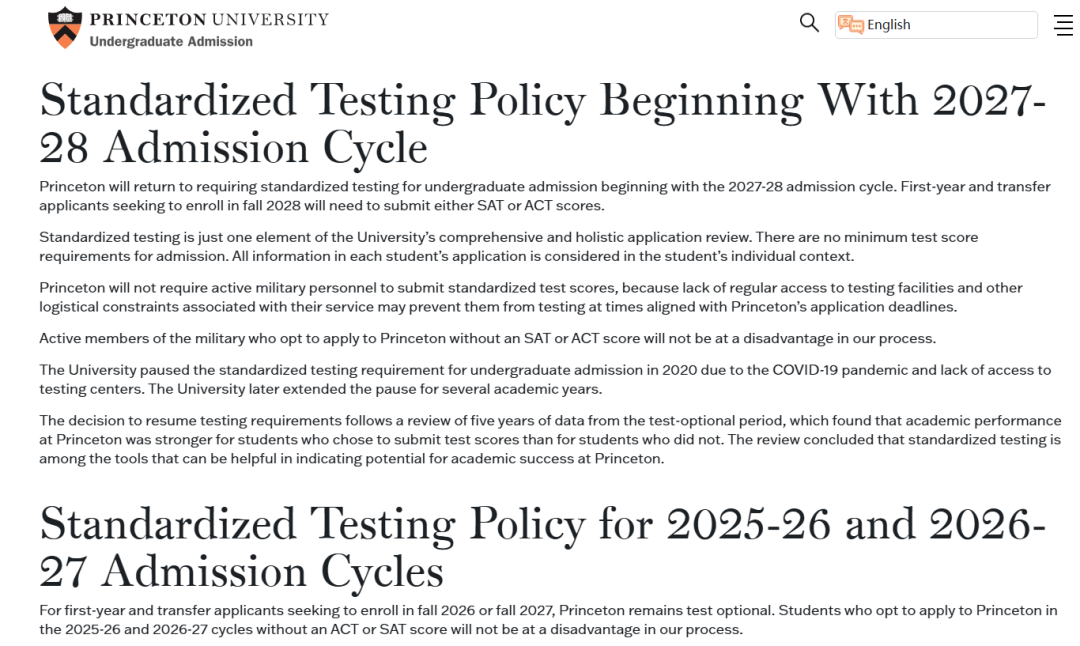Click the paragraph about active military personnel

click(x=530, y=297)
